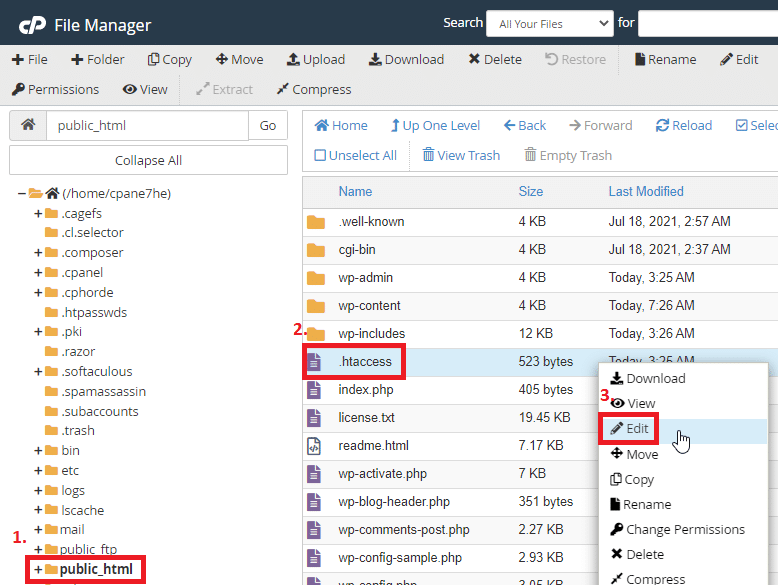The width and height of the screenshot is (778, 585).
Task: Sort by Name column header
Action: coord(355,192)
